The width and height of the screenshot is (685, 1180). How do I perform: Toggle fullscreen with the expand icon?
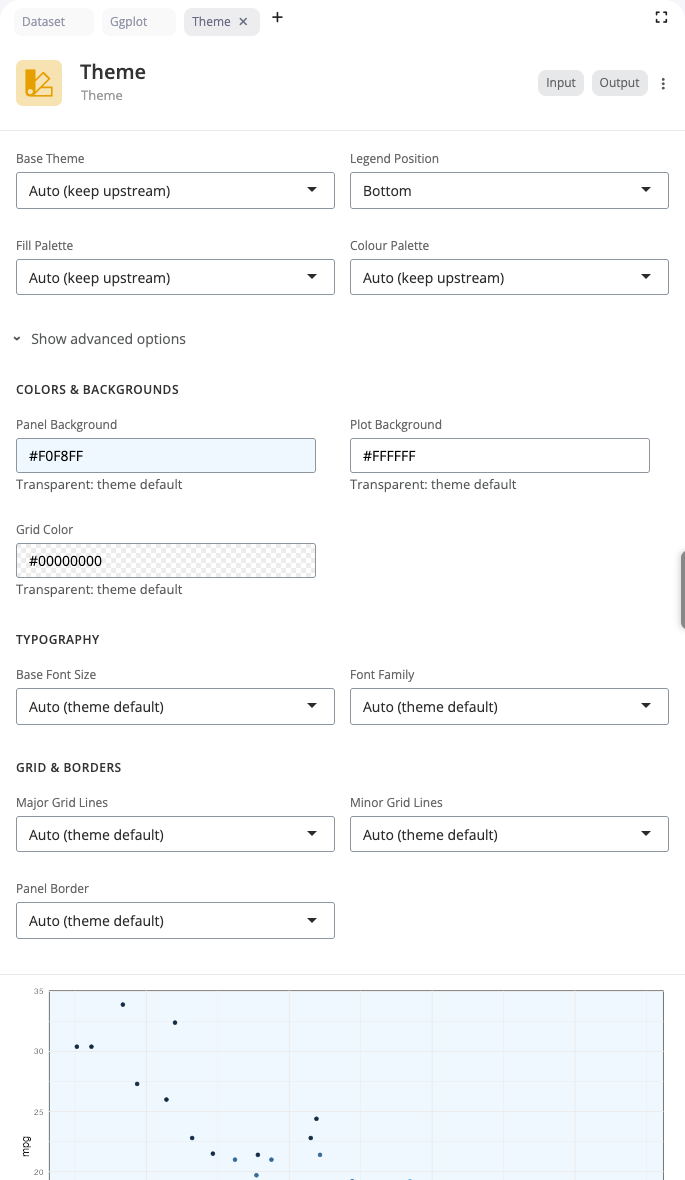[x=661, y=17]
